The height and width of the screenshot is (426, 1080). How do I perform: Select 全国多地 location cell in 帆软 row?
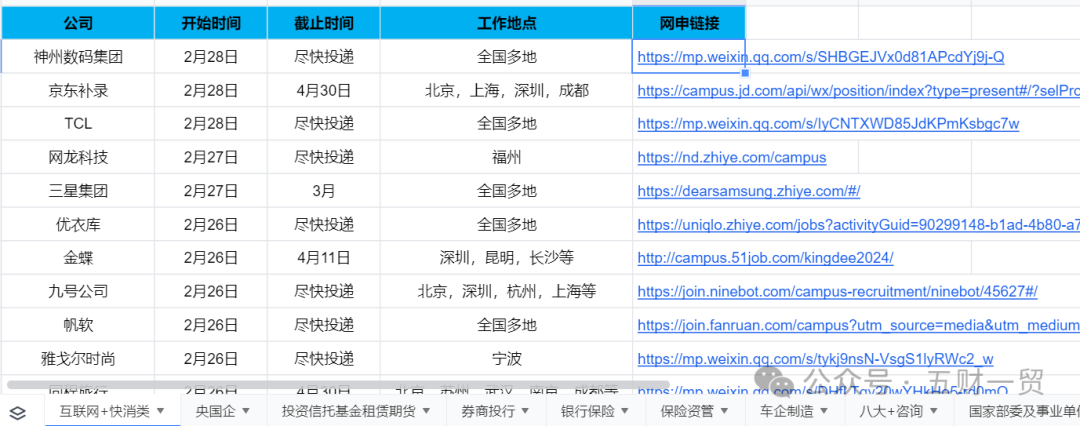click(506, 325)
